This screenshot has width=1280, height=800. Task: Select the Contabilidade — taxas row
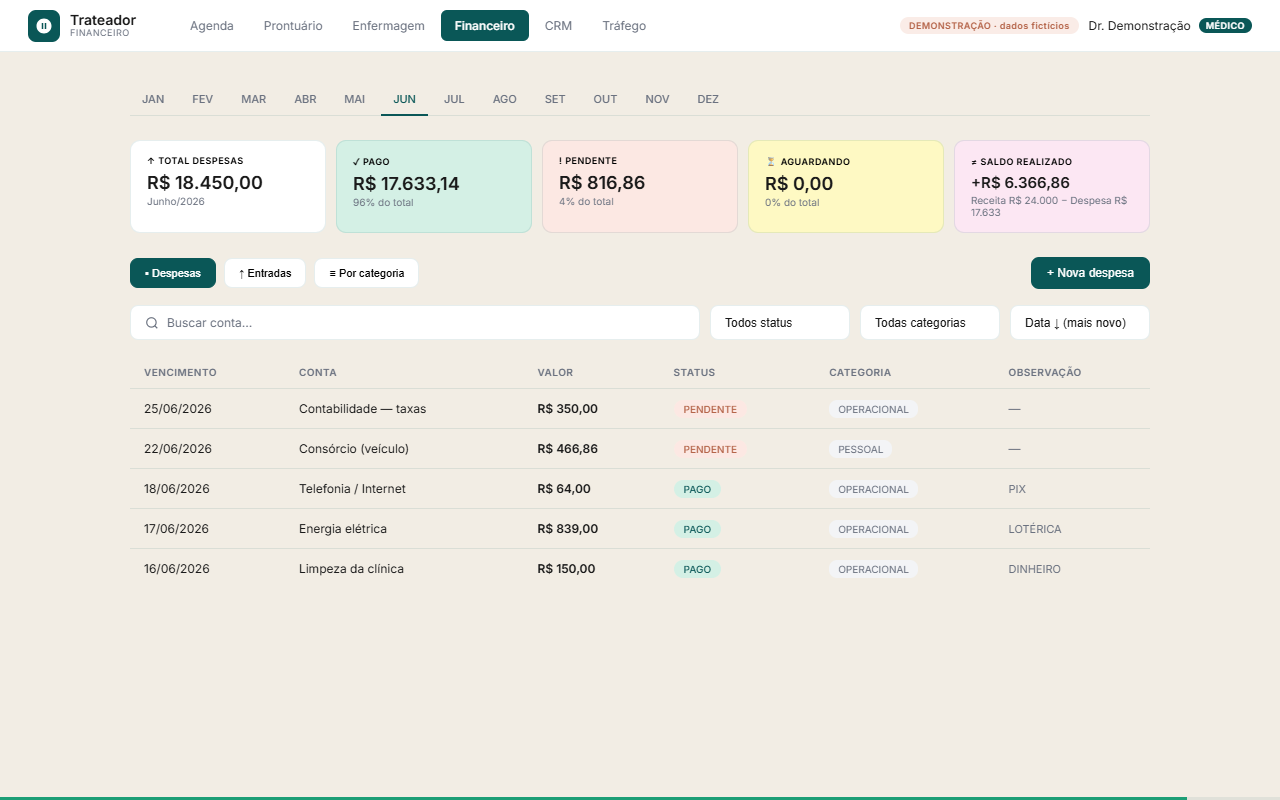pyautogui.click(x=640, y=409)
